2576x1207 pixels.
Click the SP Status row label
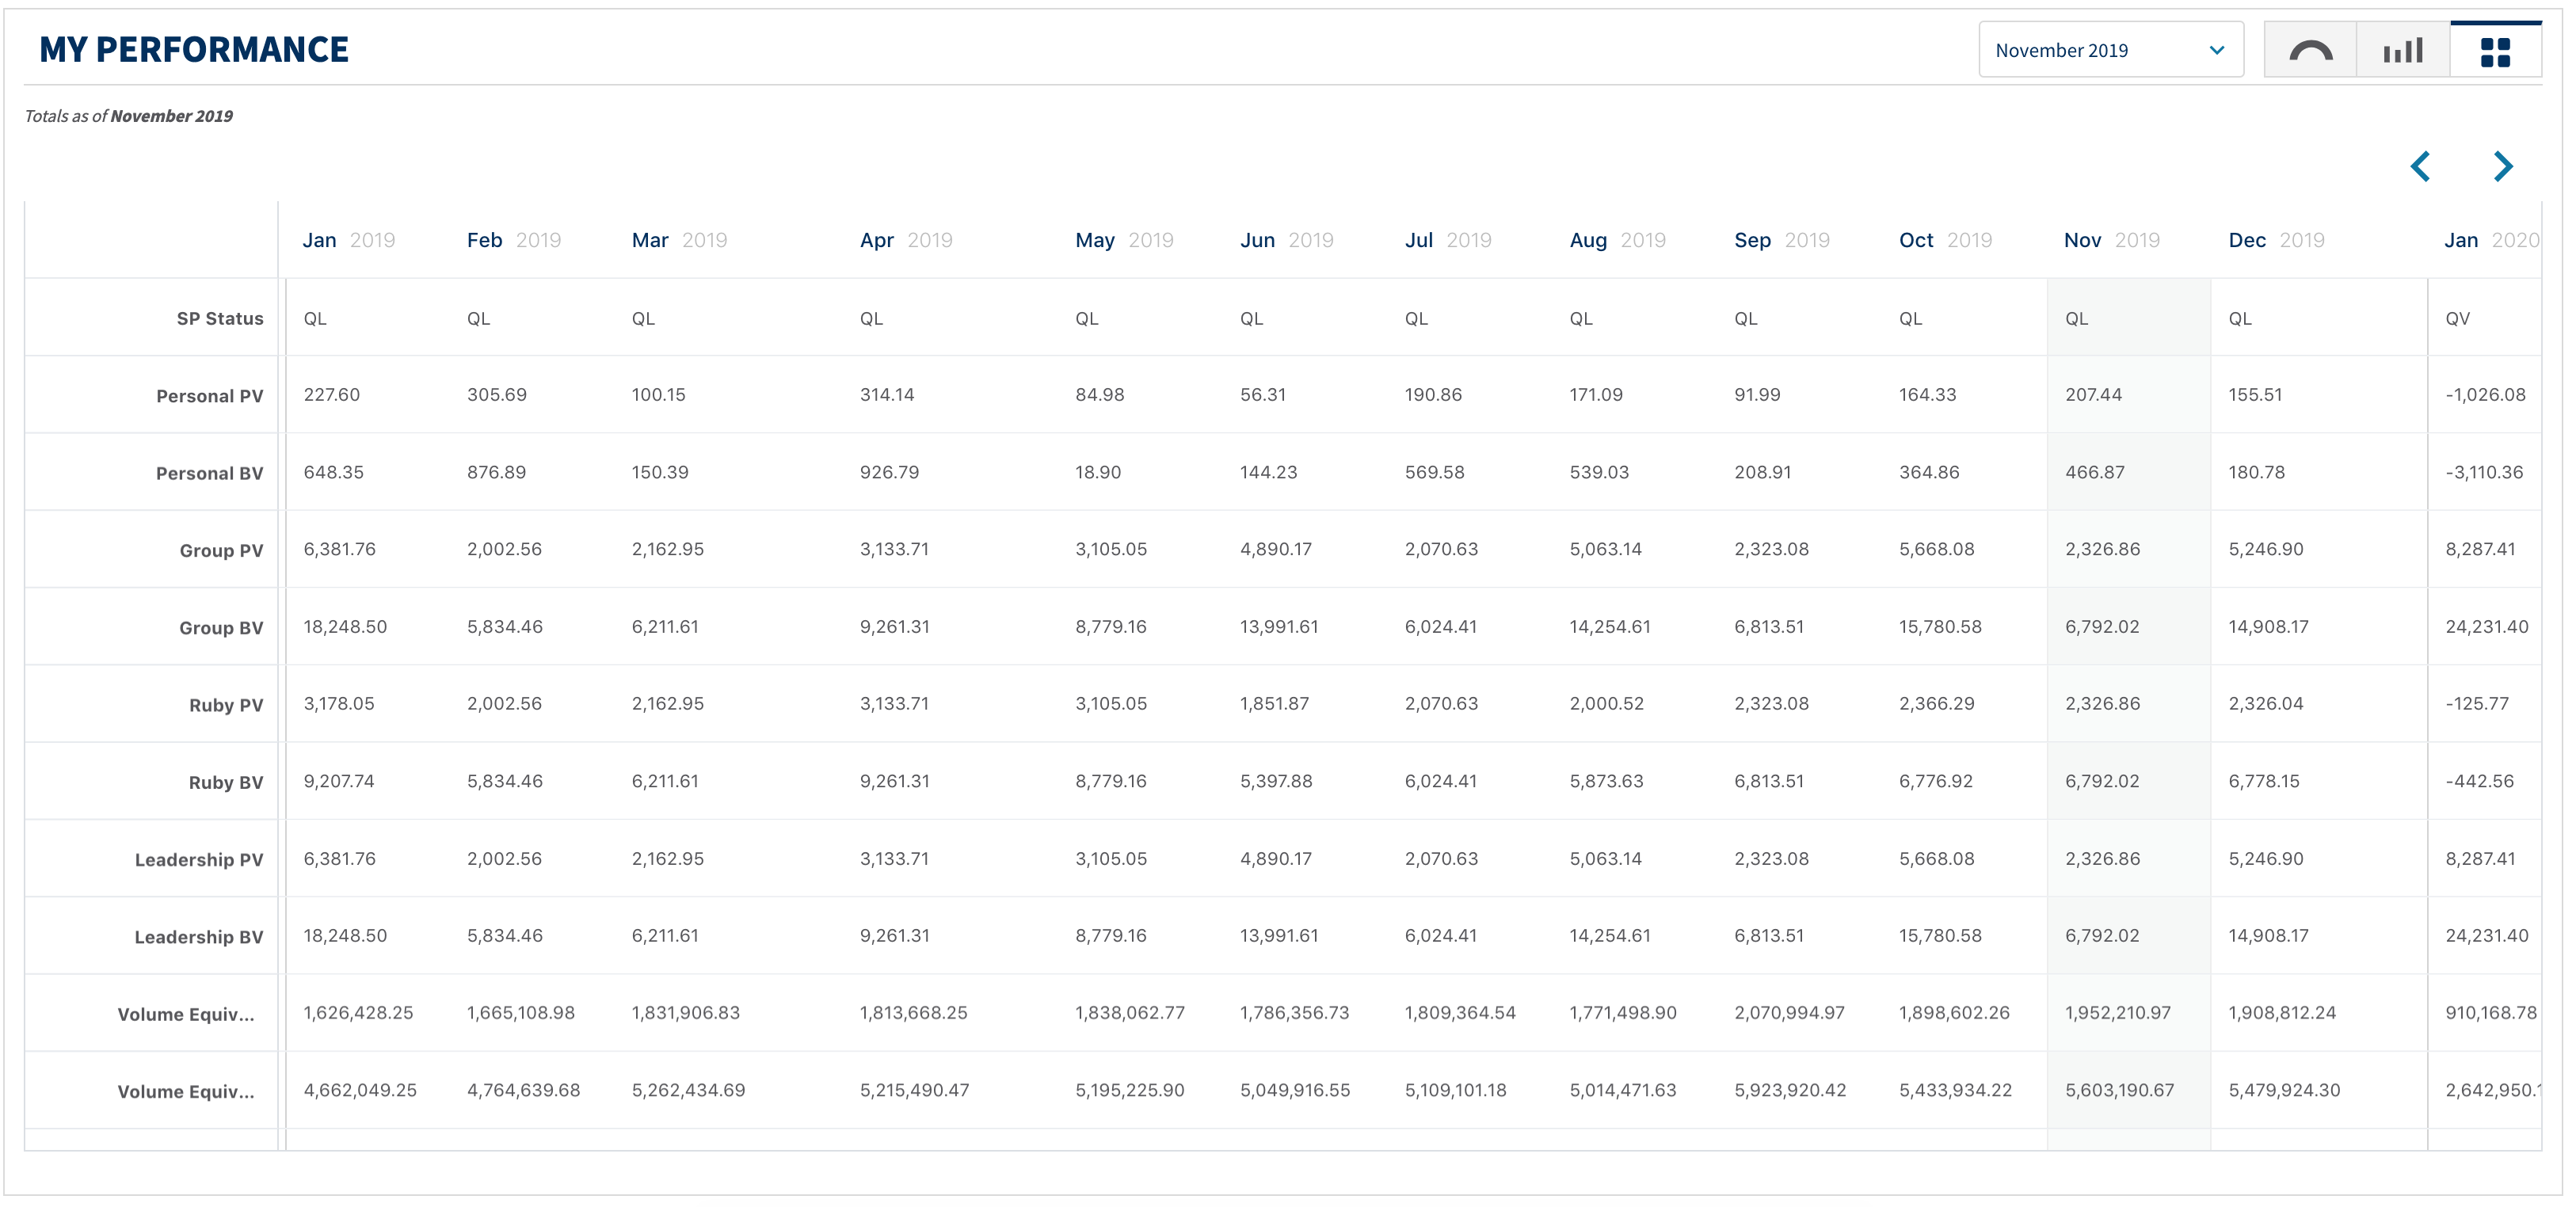coord(220,319)
